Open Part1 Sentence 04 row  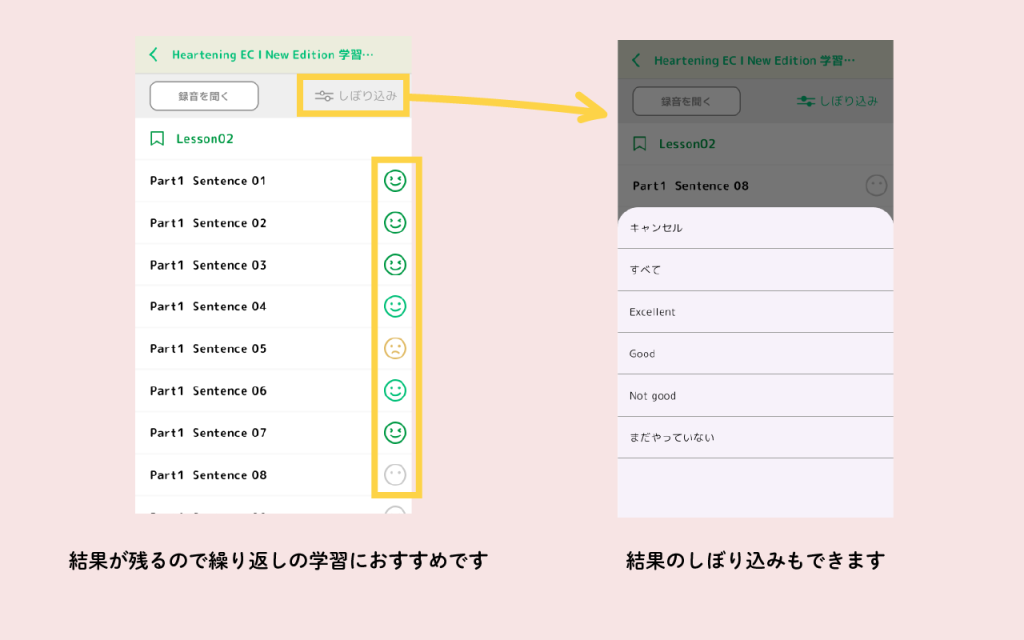pos(273,306)
